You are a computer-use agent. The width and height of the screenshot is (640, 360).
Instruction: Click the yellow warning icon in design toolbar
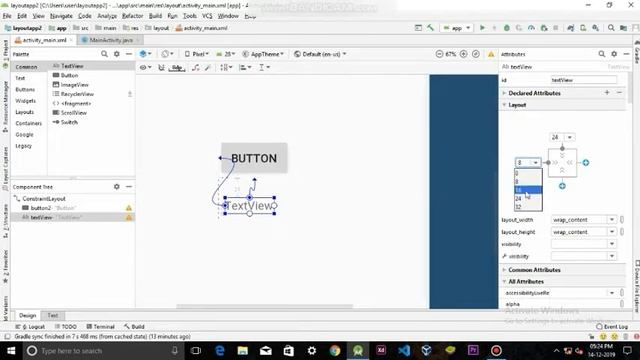(491, 54)
